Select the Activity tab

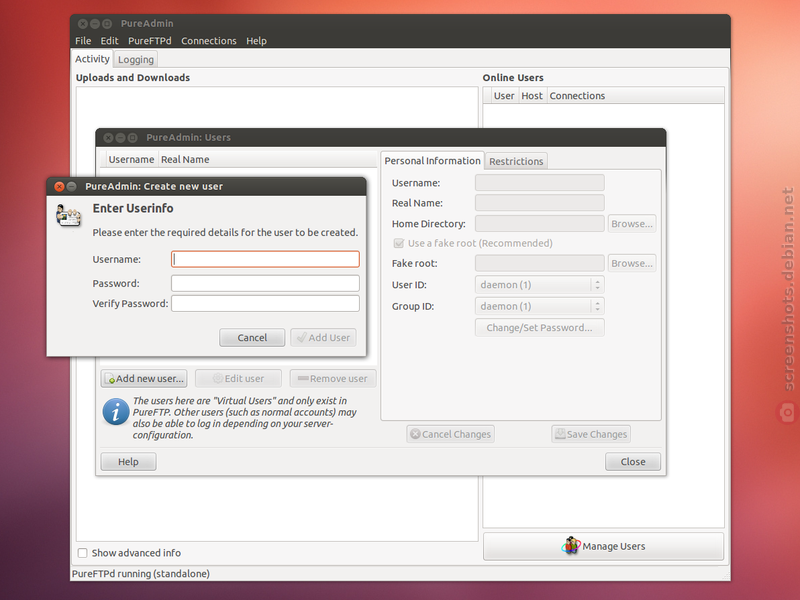[x=92, y=59]
